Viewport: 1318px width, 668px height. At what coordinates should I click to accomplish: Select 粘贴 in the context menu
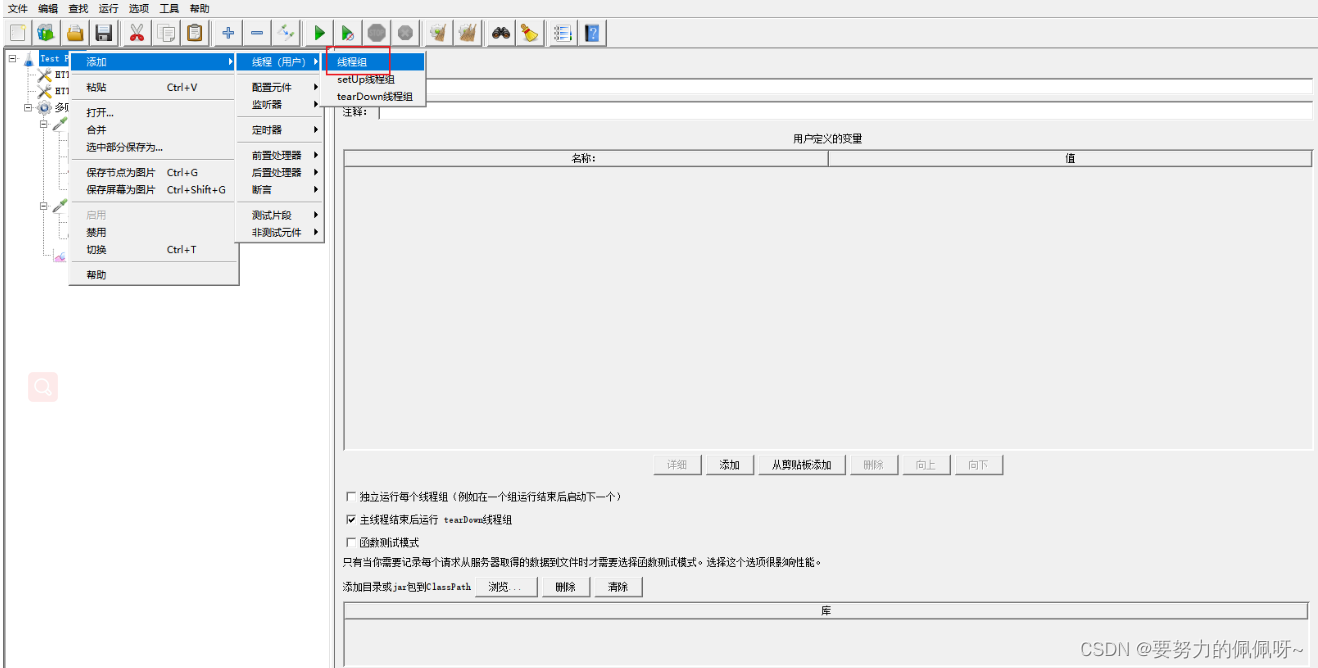click(153, 87)
